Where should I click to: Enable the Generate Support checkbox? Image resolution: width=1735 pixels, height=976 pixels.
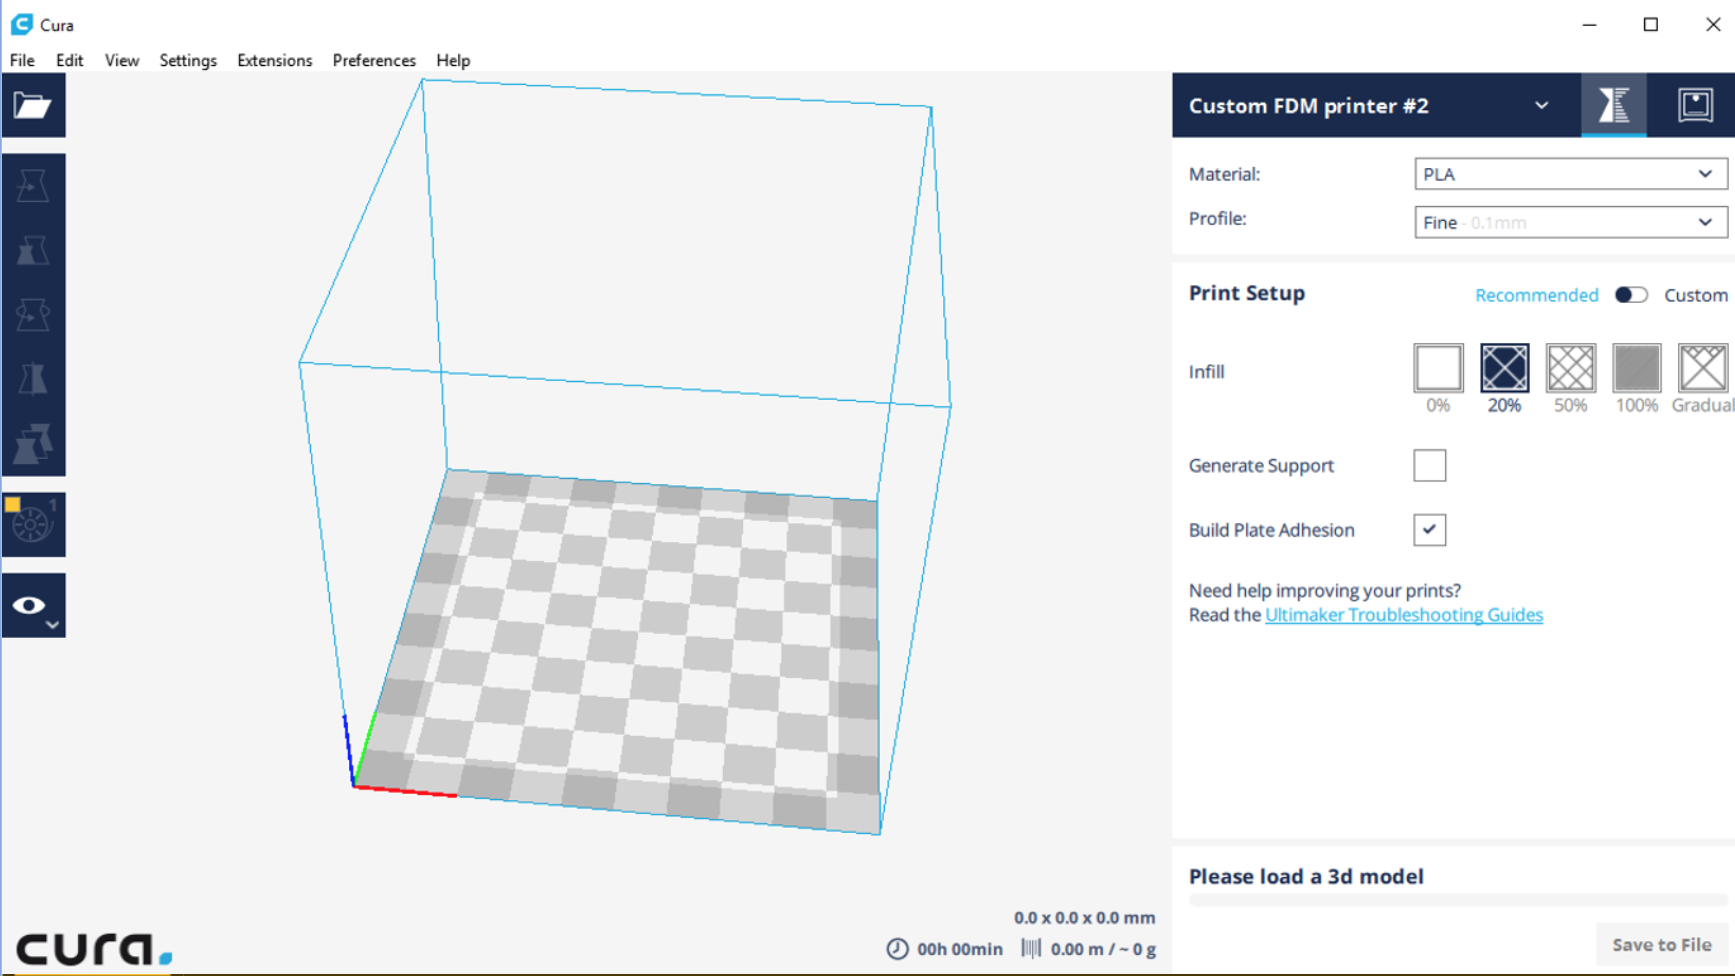click(1430, 465)
